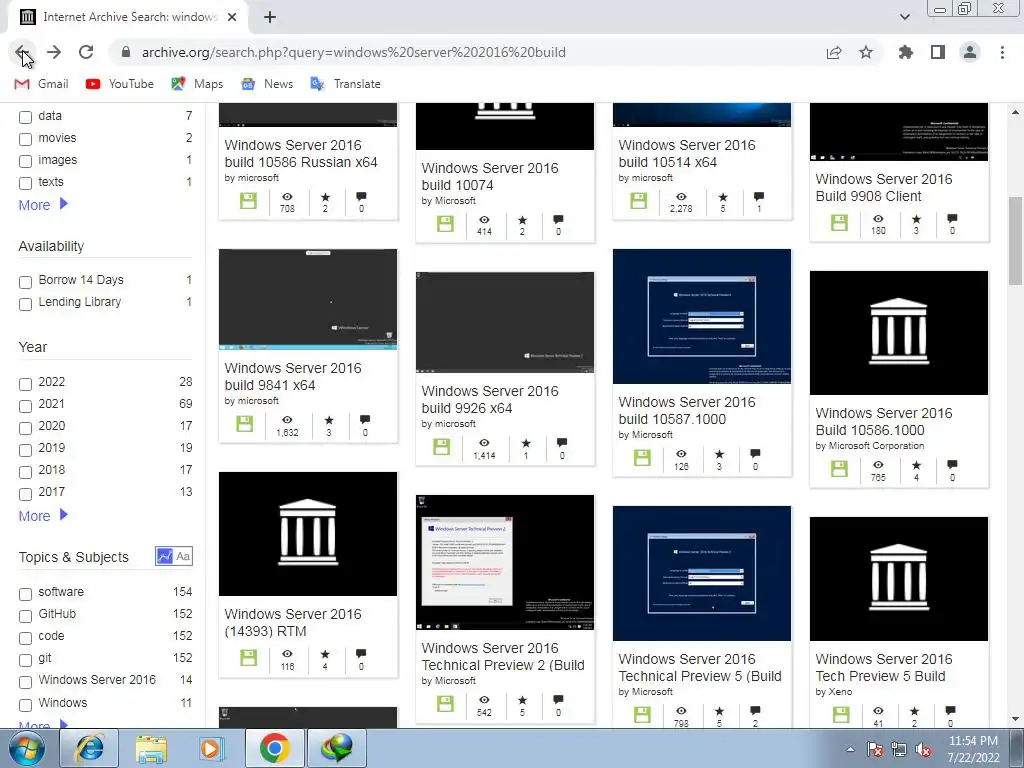
Task: Open Windows Server 2016 build 10074 item
Action: click(x=490, y=176)
